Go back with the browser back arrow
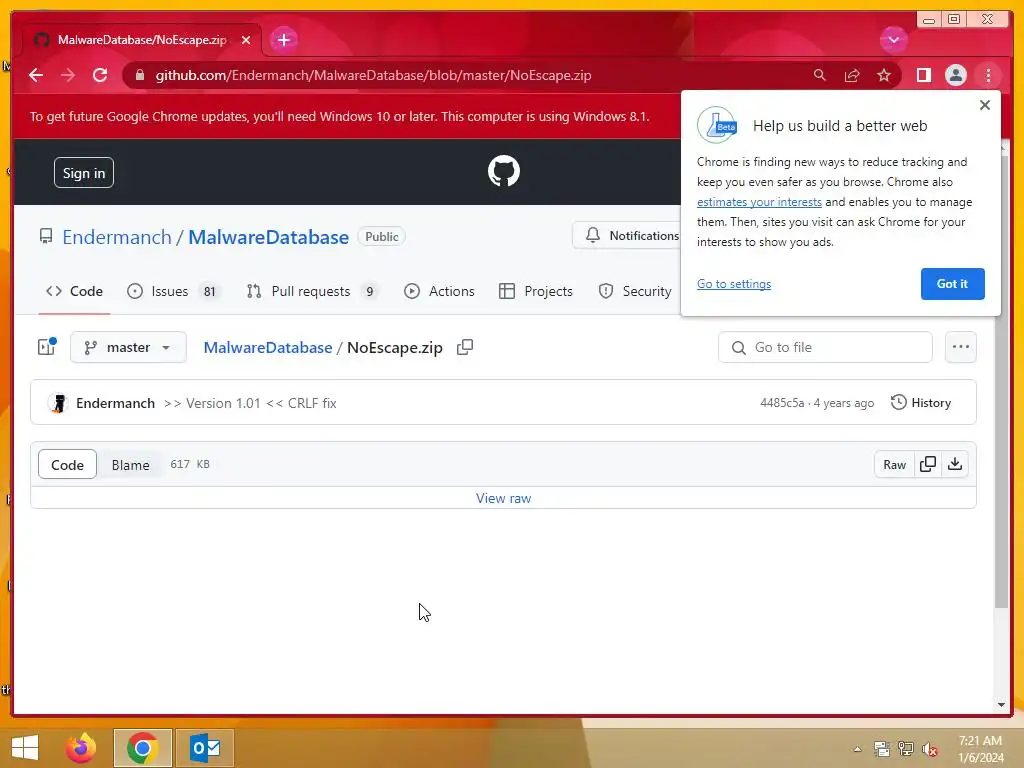Screen dimensions: 1024x768 [36, 75]
